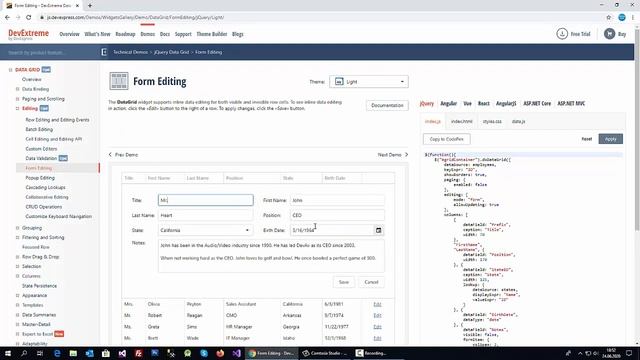Open the Docs nav item
Viewport: 640px width, 360px height.
[165, 34]
